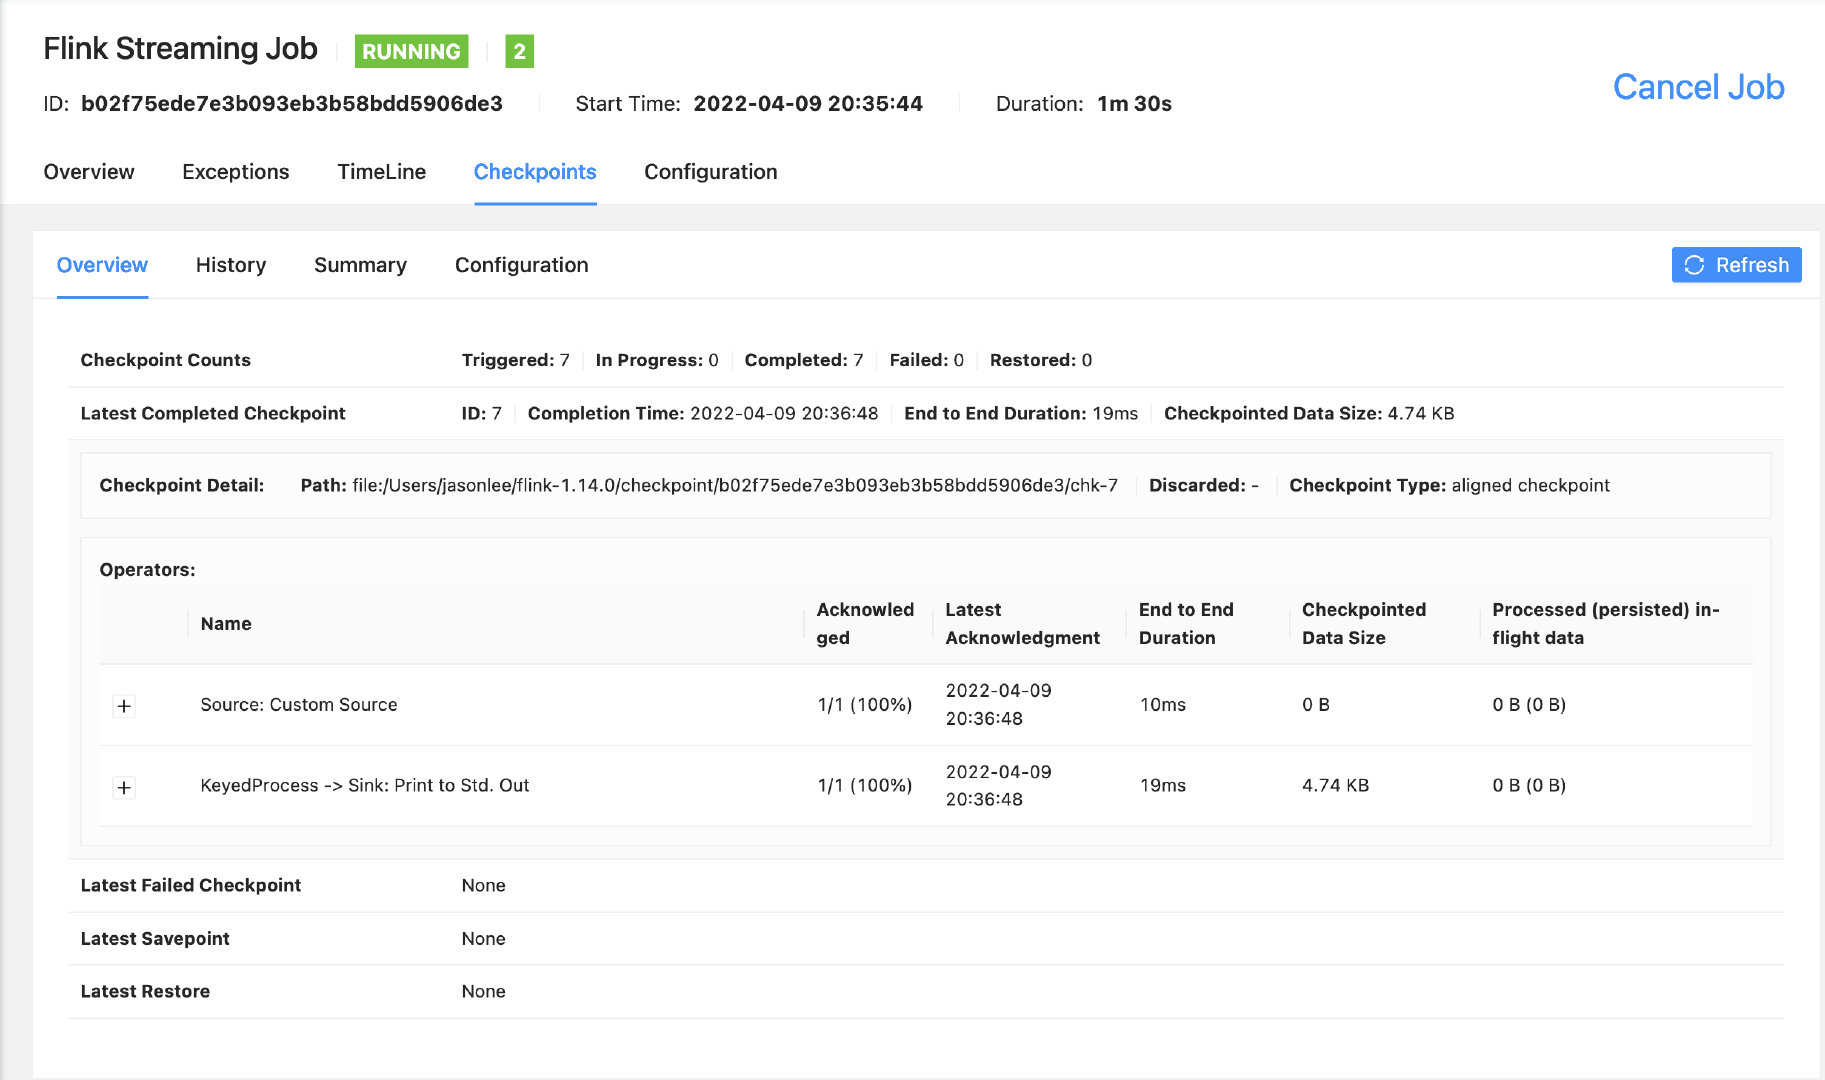
Task: Click the Completed: 7 count
Action: tap(804, 360)
